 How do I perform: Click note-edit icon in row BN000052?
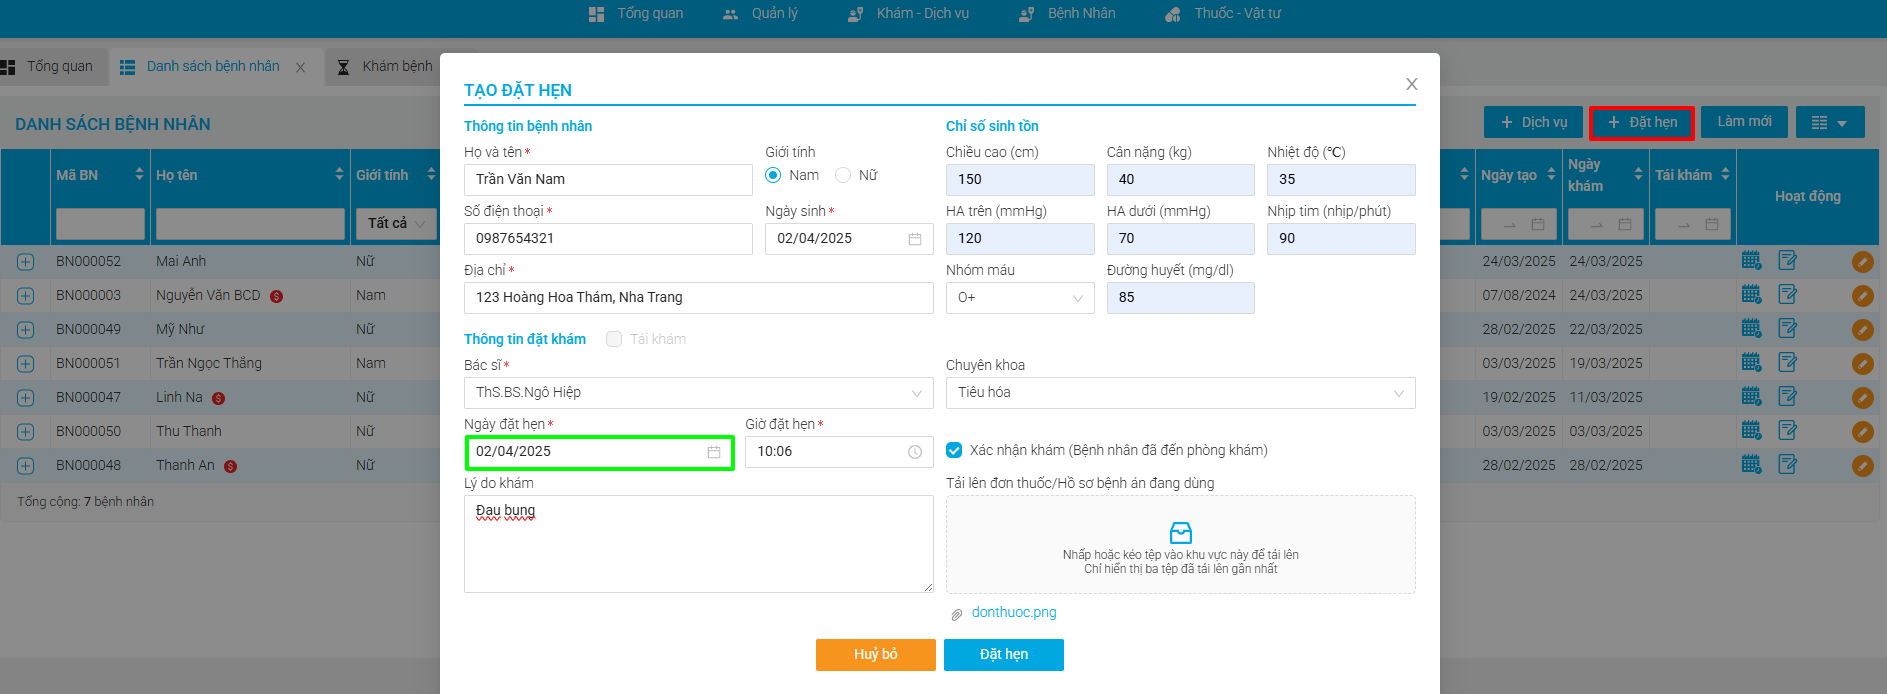tap(1788, 261)
